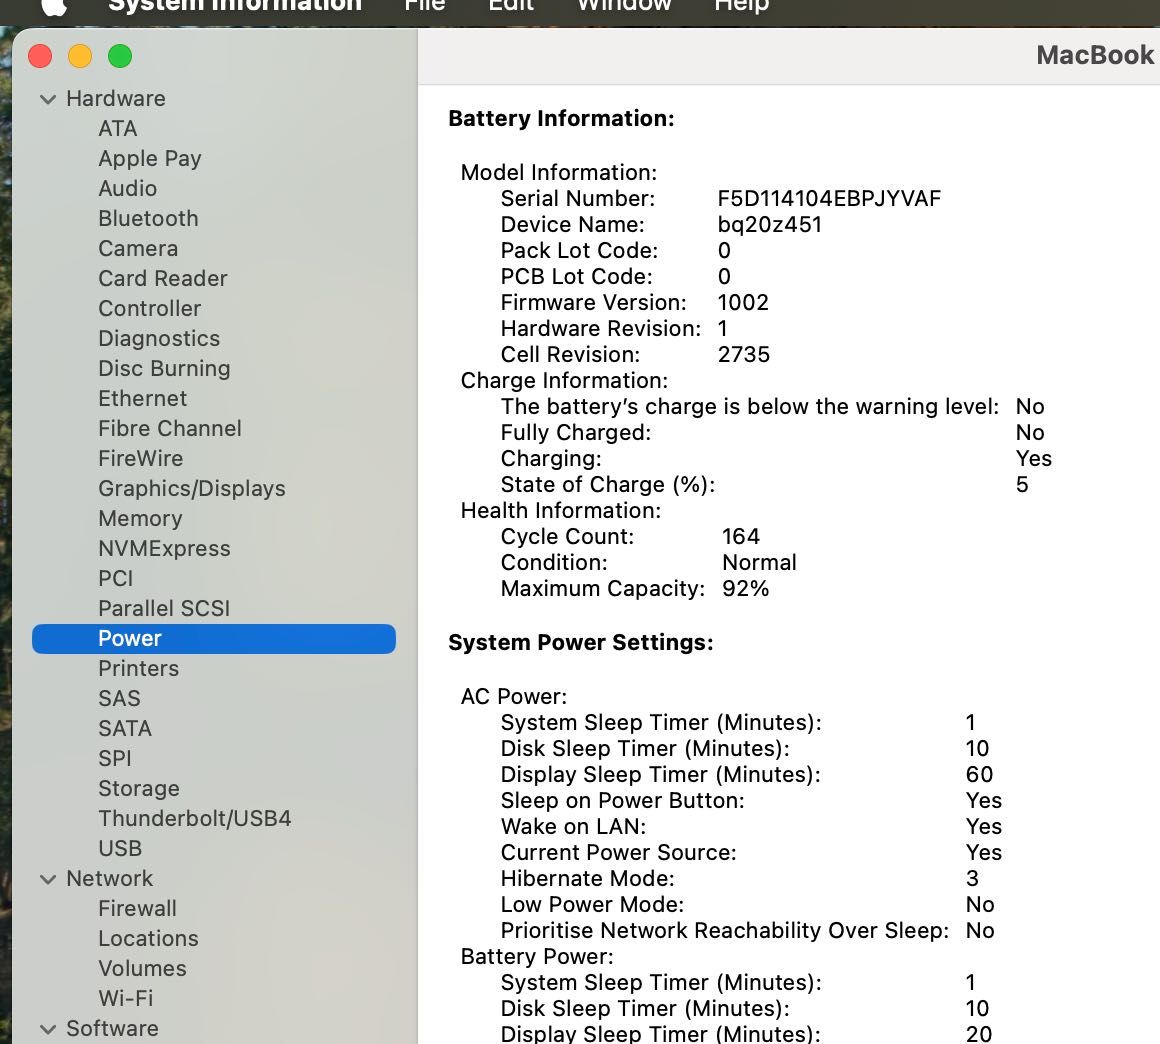Select Storage in the sidebar
1160x1044 pixels.
[139, 789]
